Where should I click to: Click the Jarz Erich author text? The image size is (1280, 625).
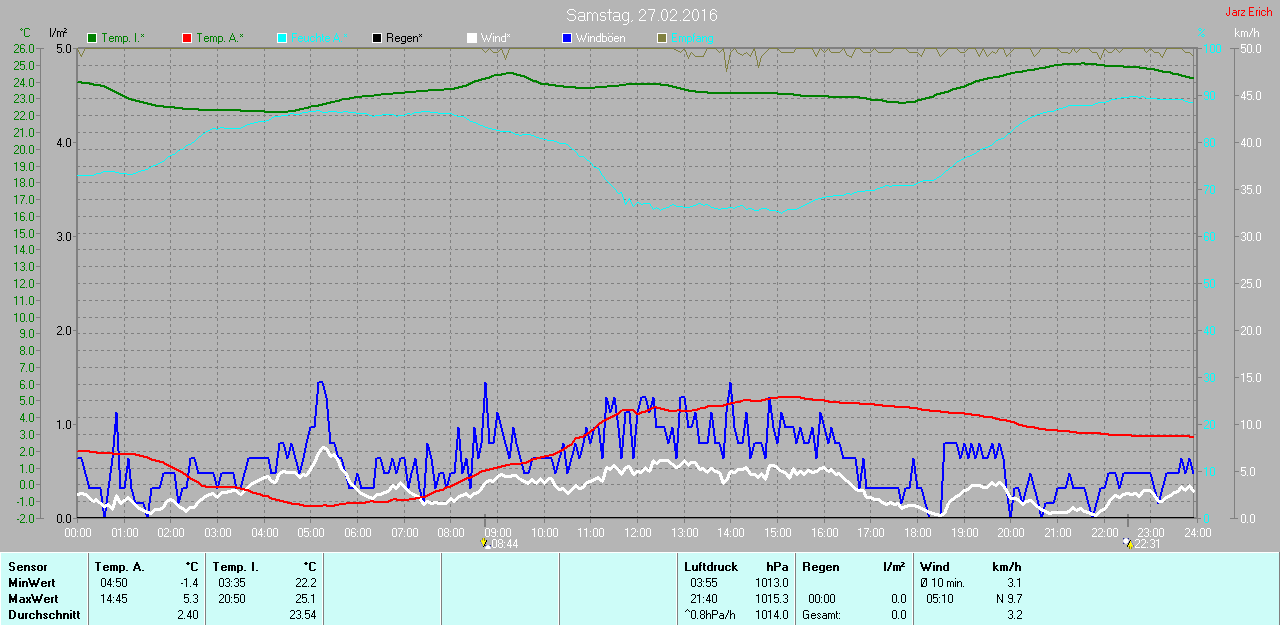[1248, 12]
